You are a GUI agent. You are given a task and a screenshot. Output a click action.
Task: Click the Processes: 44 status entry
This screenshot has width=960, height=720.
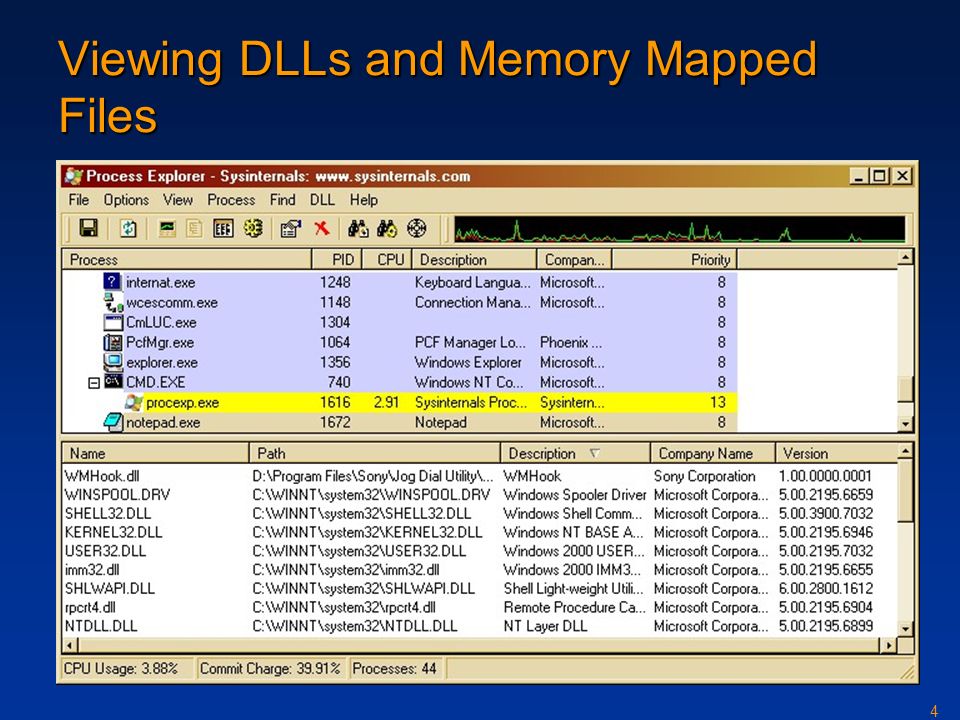pos(394,669)
